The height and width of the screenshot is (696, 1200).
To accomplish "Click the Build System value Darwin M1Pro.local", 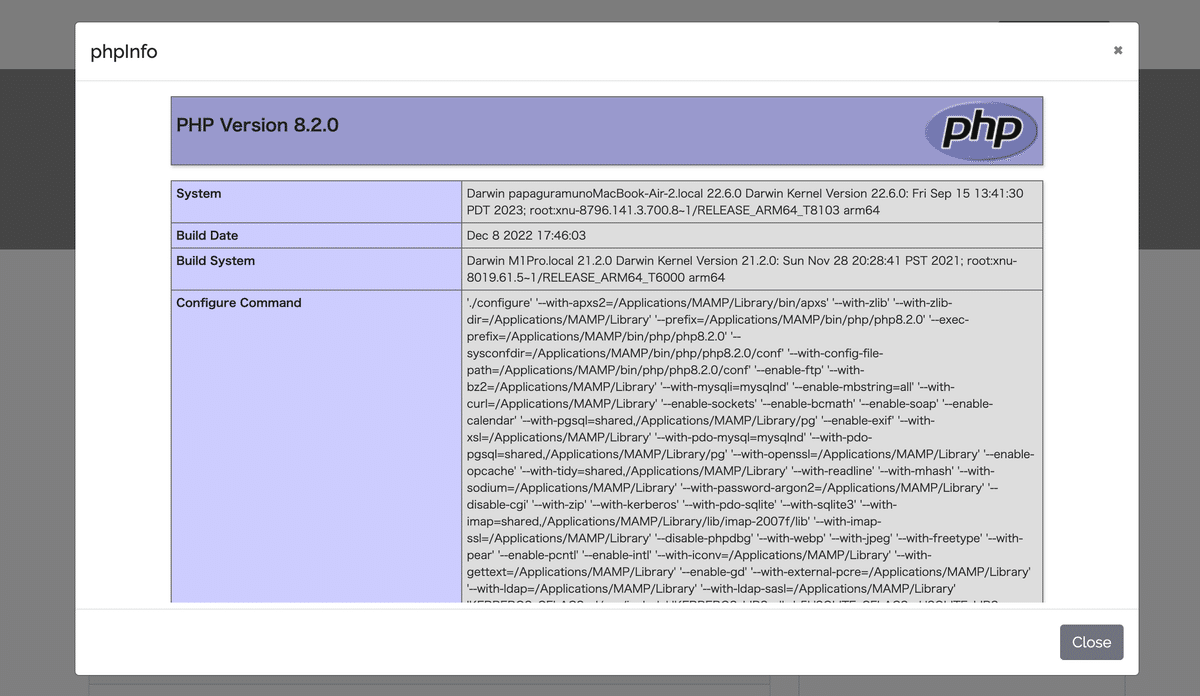I will coord(752,270).
